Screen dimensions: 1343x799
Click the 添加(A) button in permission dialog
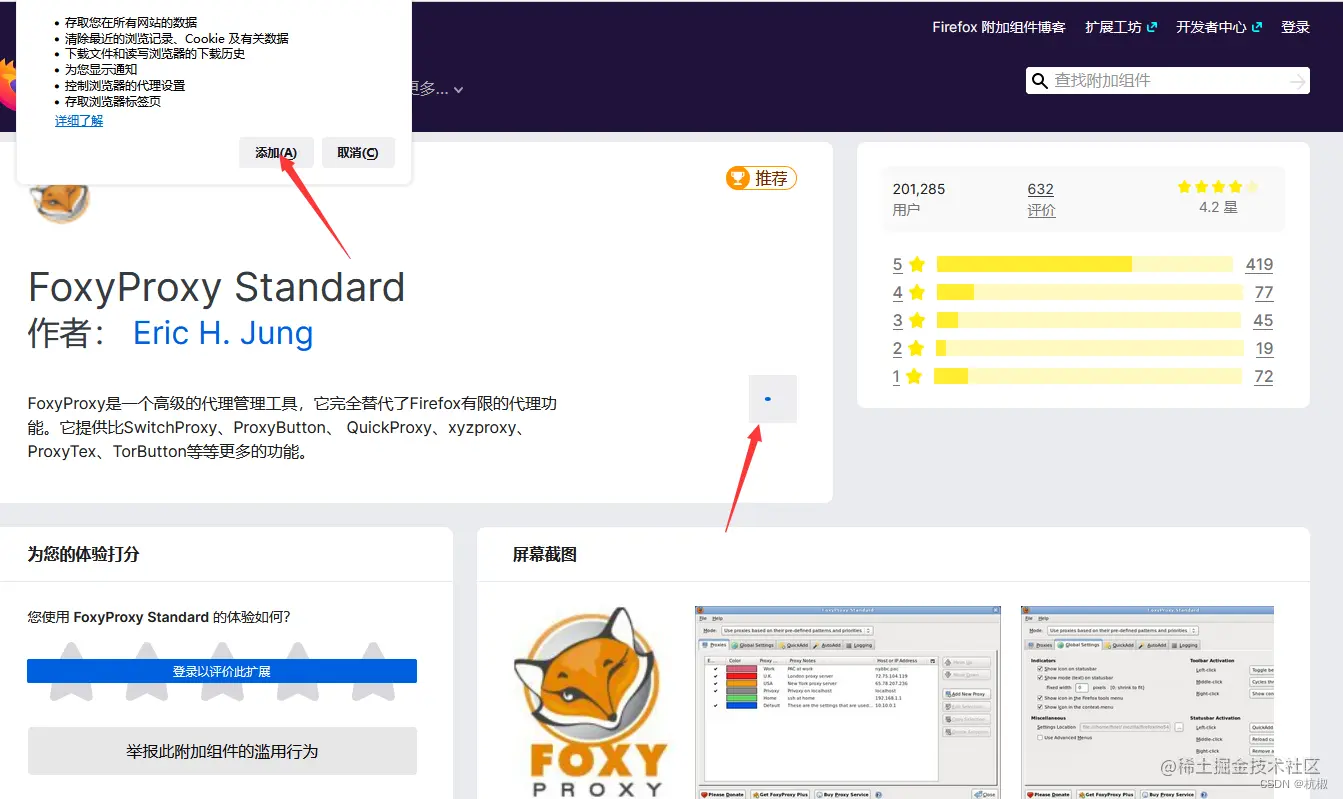pos(276,153)
